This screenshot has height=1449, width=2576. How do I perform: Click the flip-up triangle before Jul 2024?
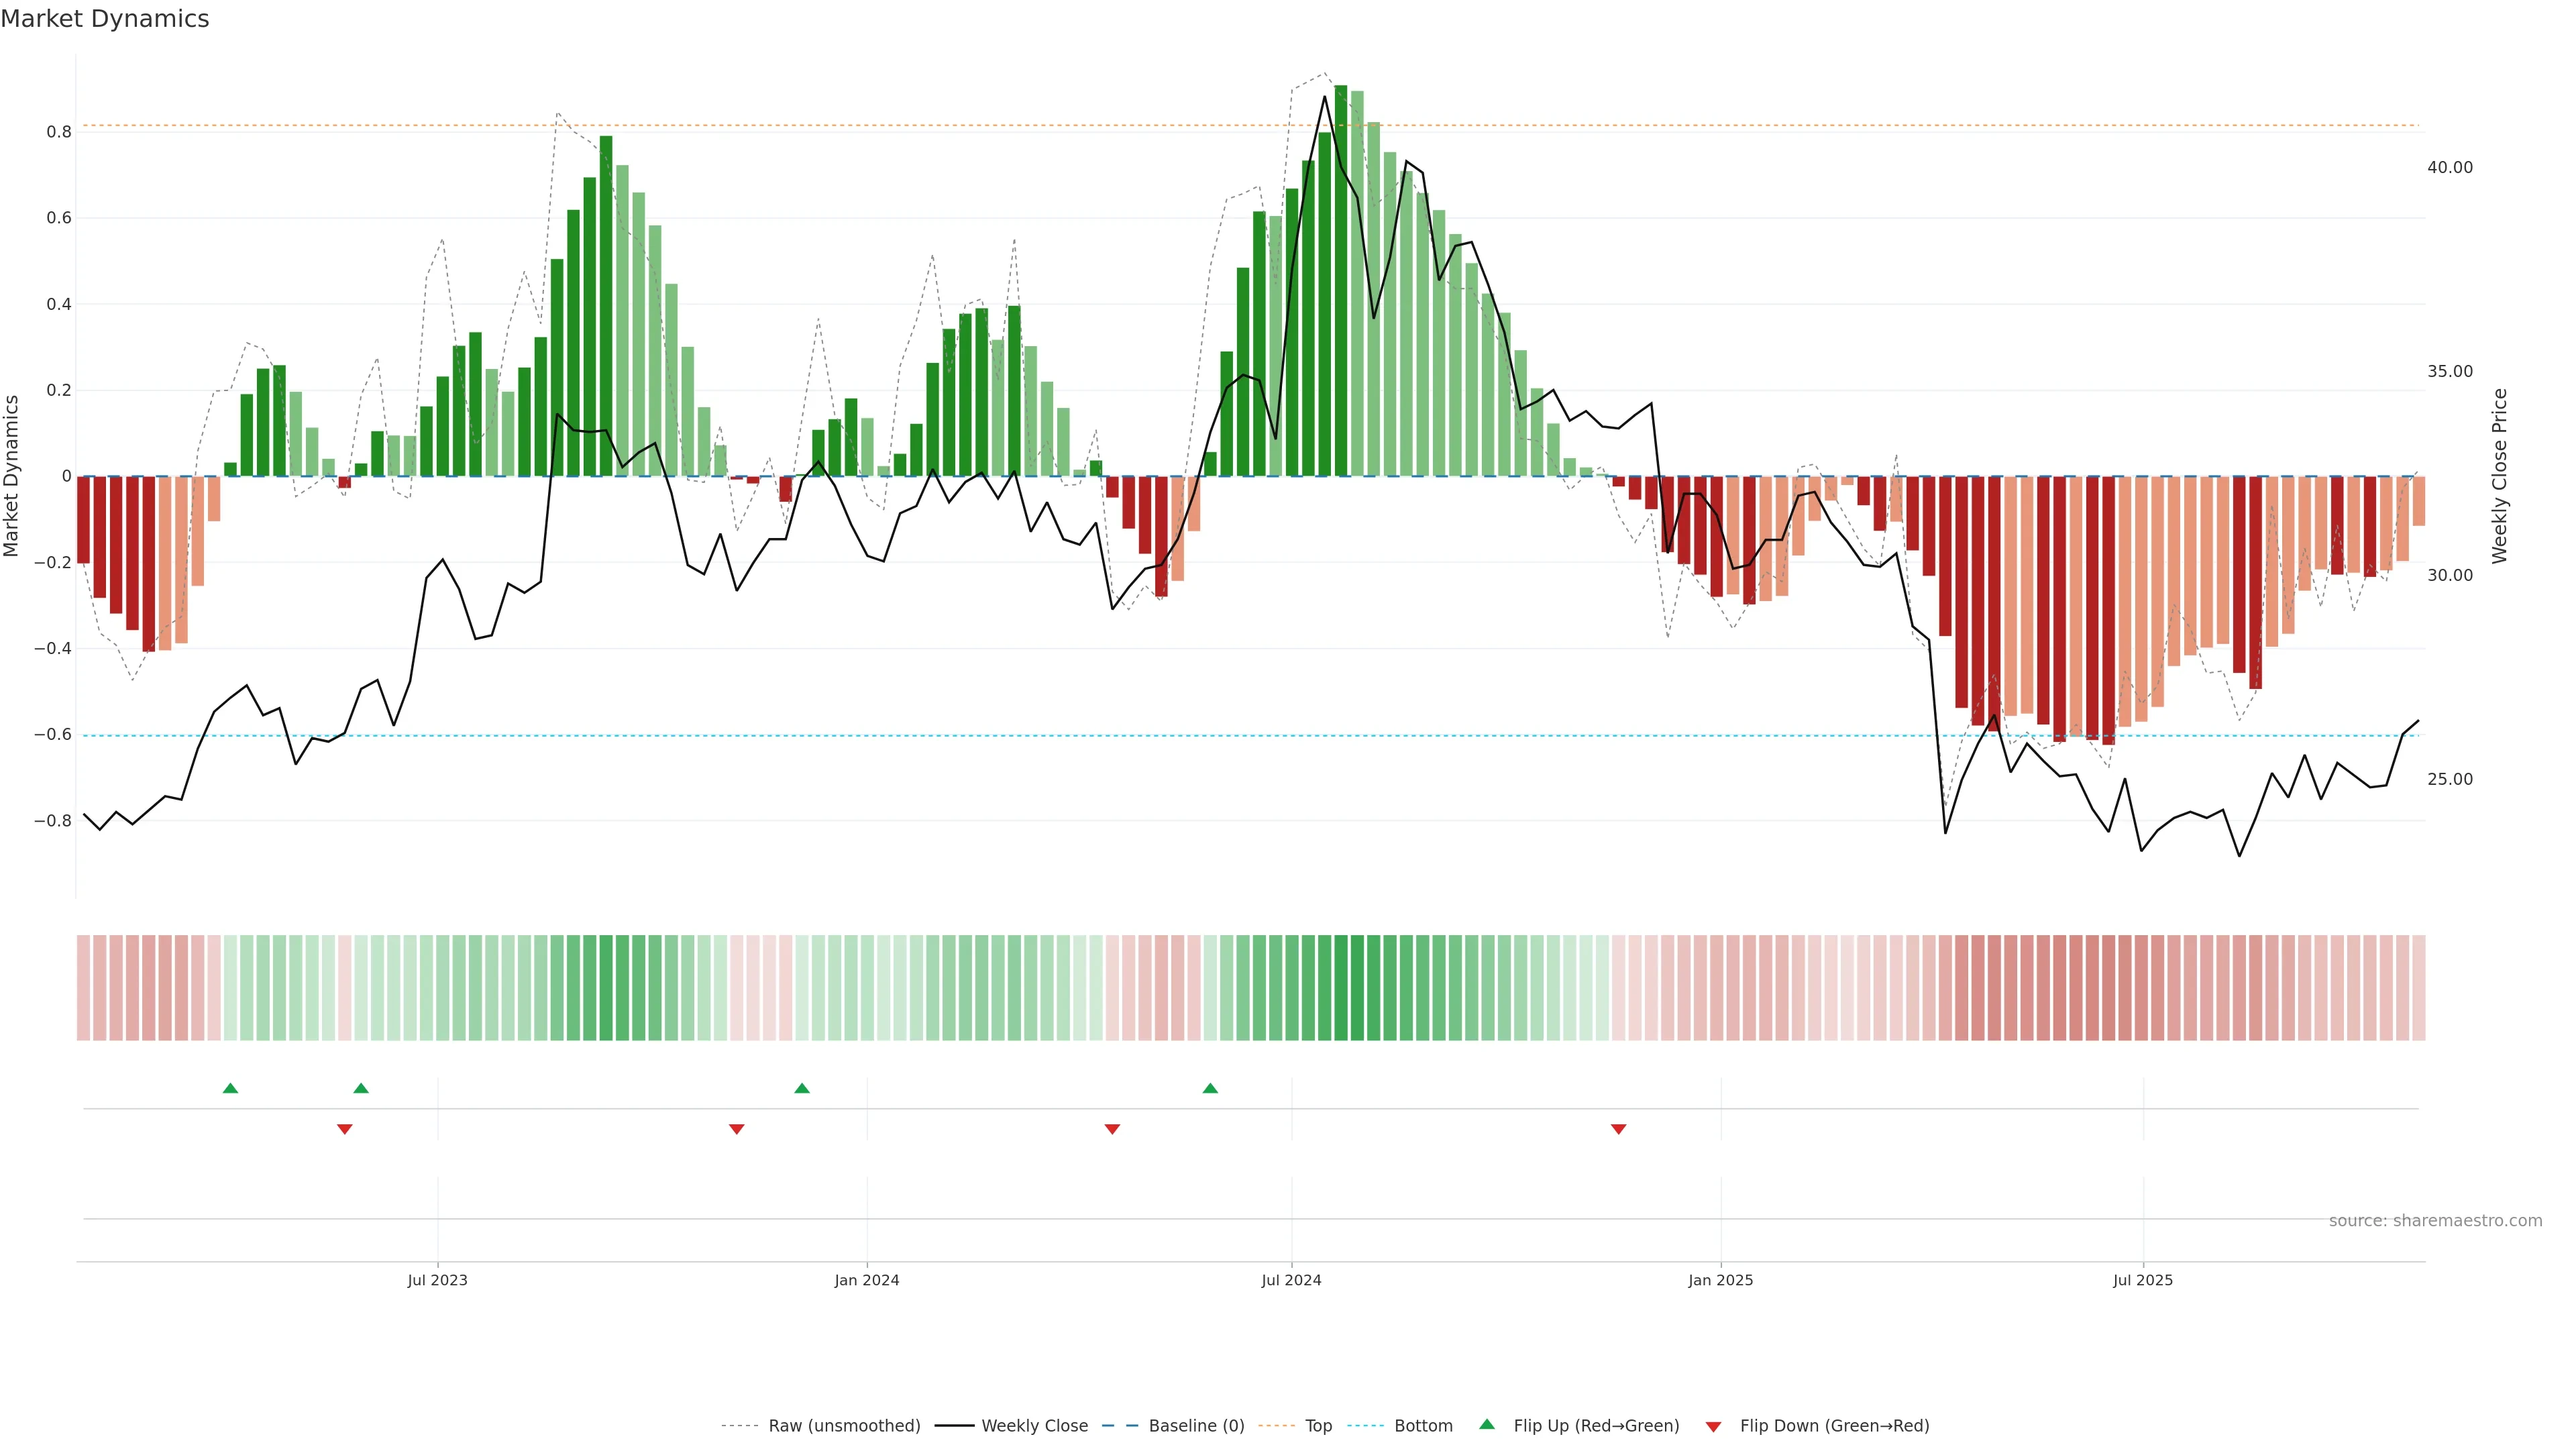coord(1210,1088)
